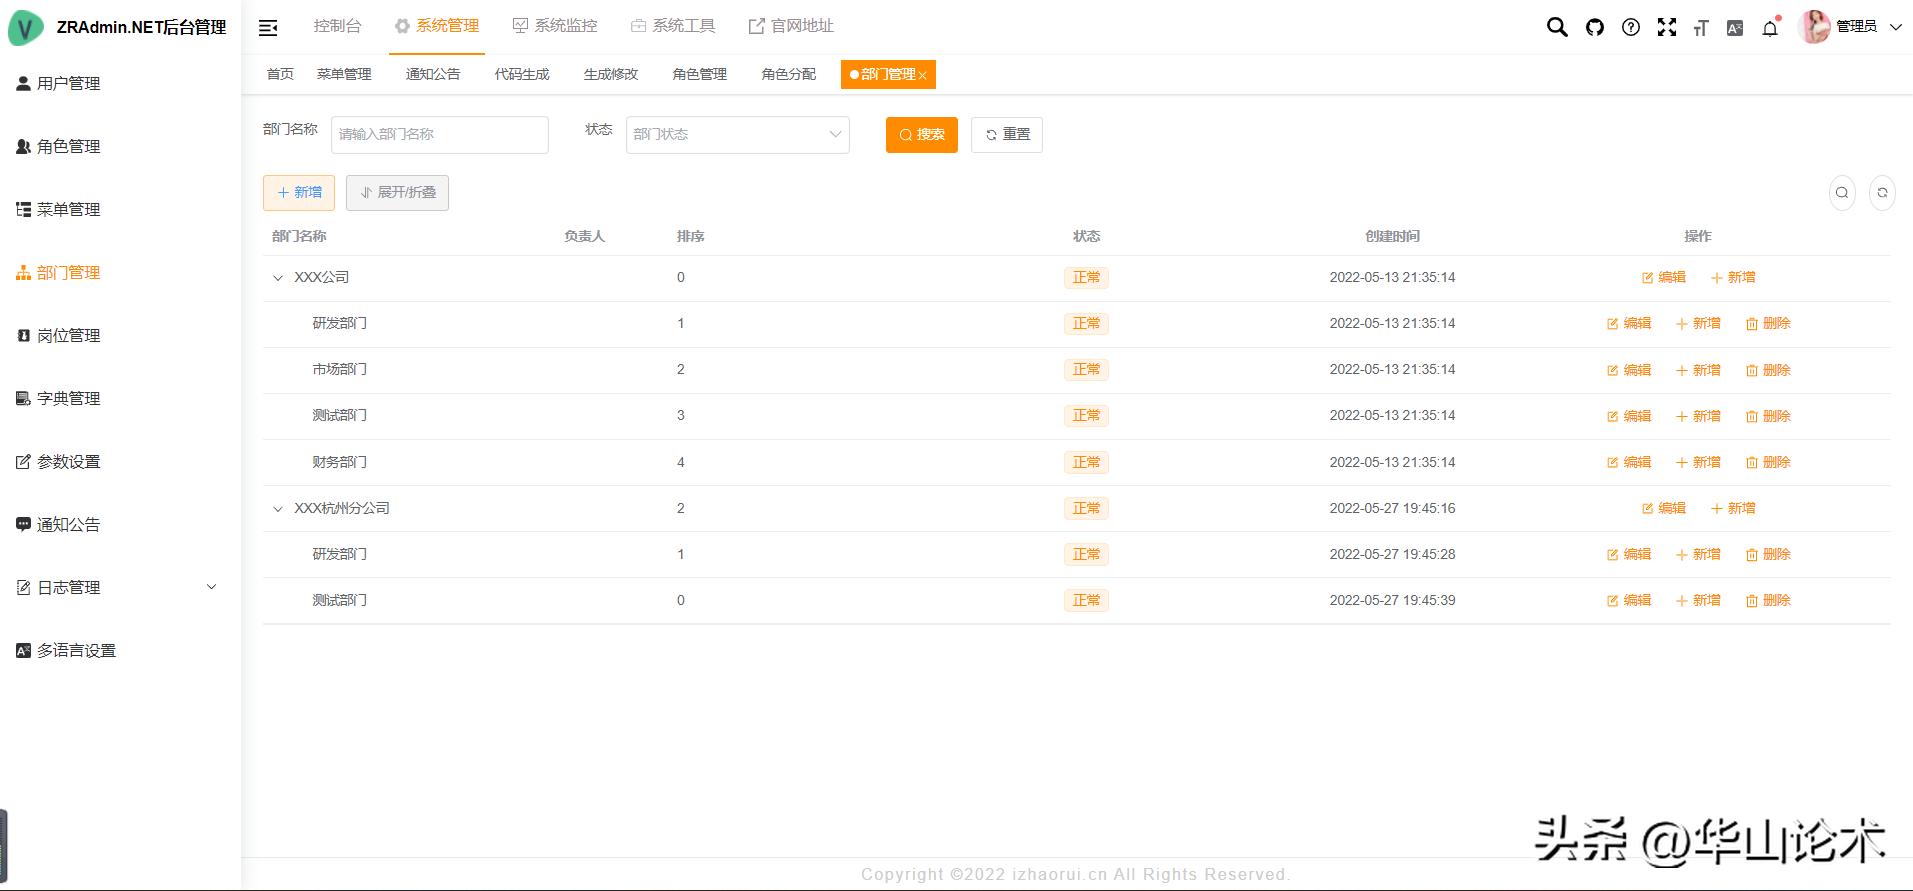Toggle search bar visibility round icon
1913x891 pixels.
coord(1841,193)
